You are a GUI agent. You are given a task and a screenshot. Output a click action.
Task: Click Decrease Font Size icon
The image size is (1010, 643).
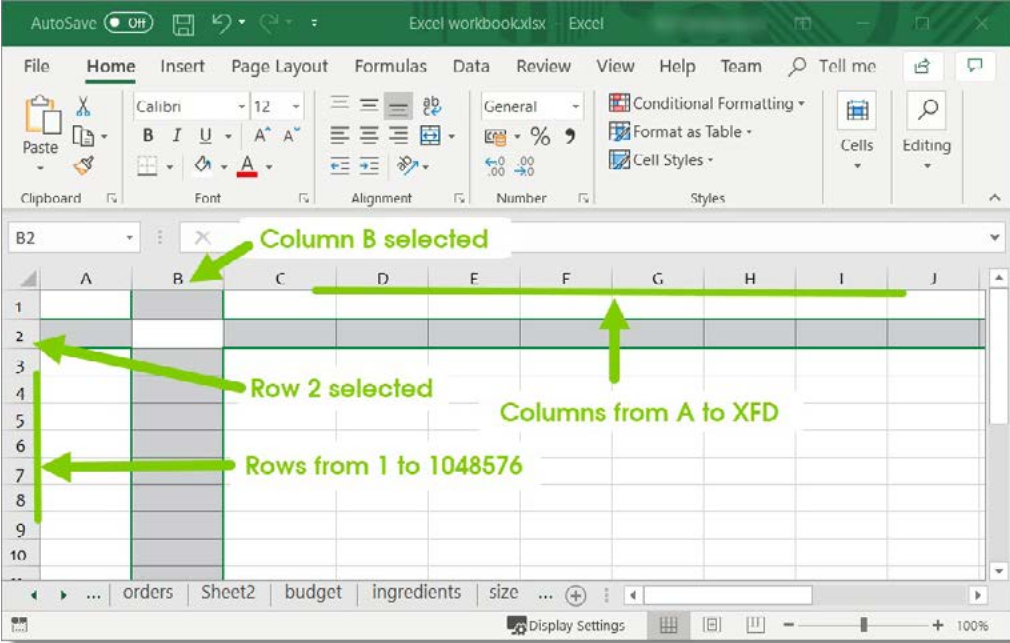click(x=291, y=135)
